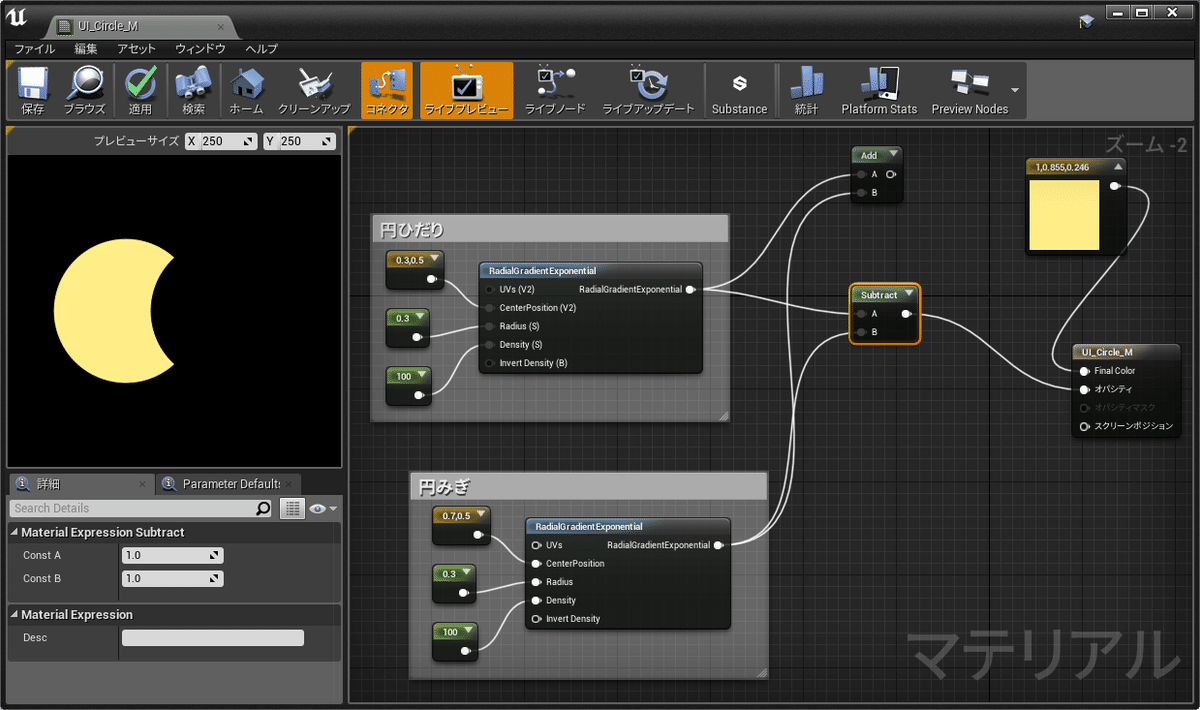Open the ブラウズ (Browse) toolbar icon

click(85, 91)
